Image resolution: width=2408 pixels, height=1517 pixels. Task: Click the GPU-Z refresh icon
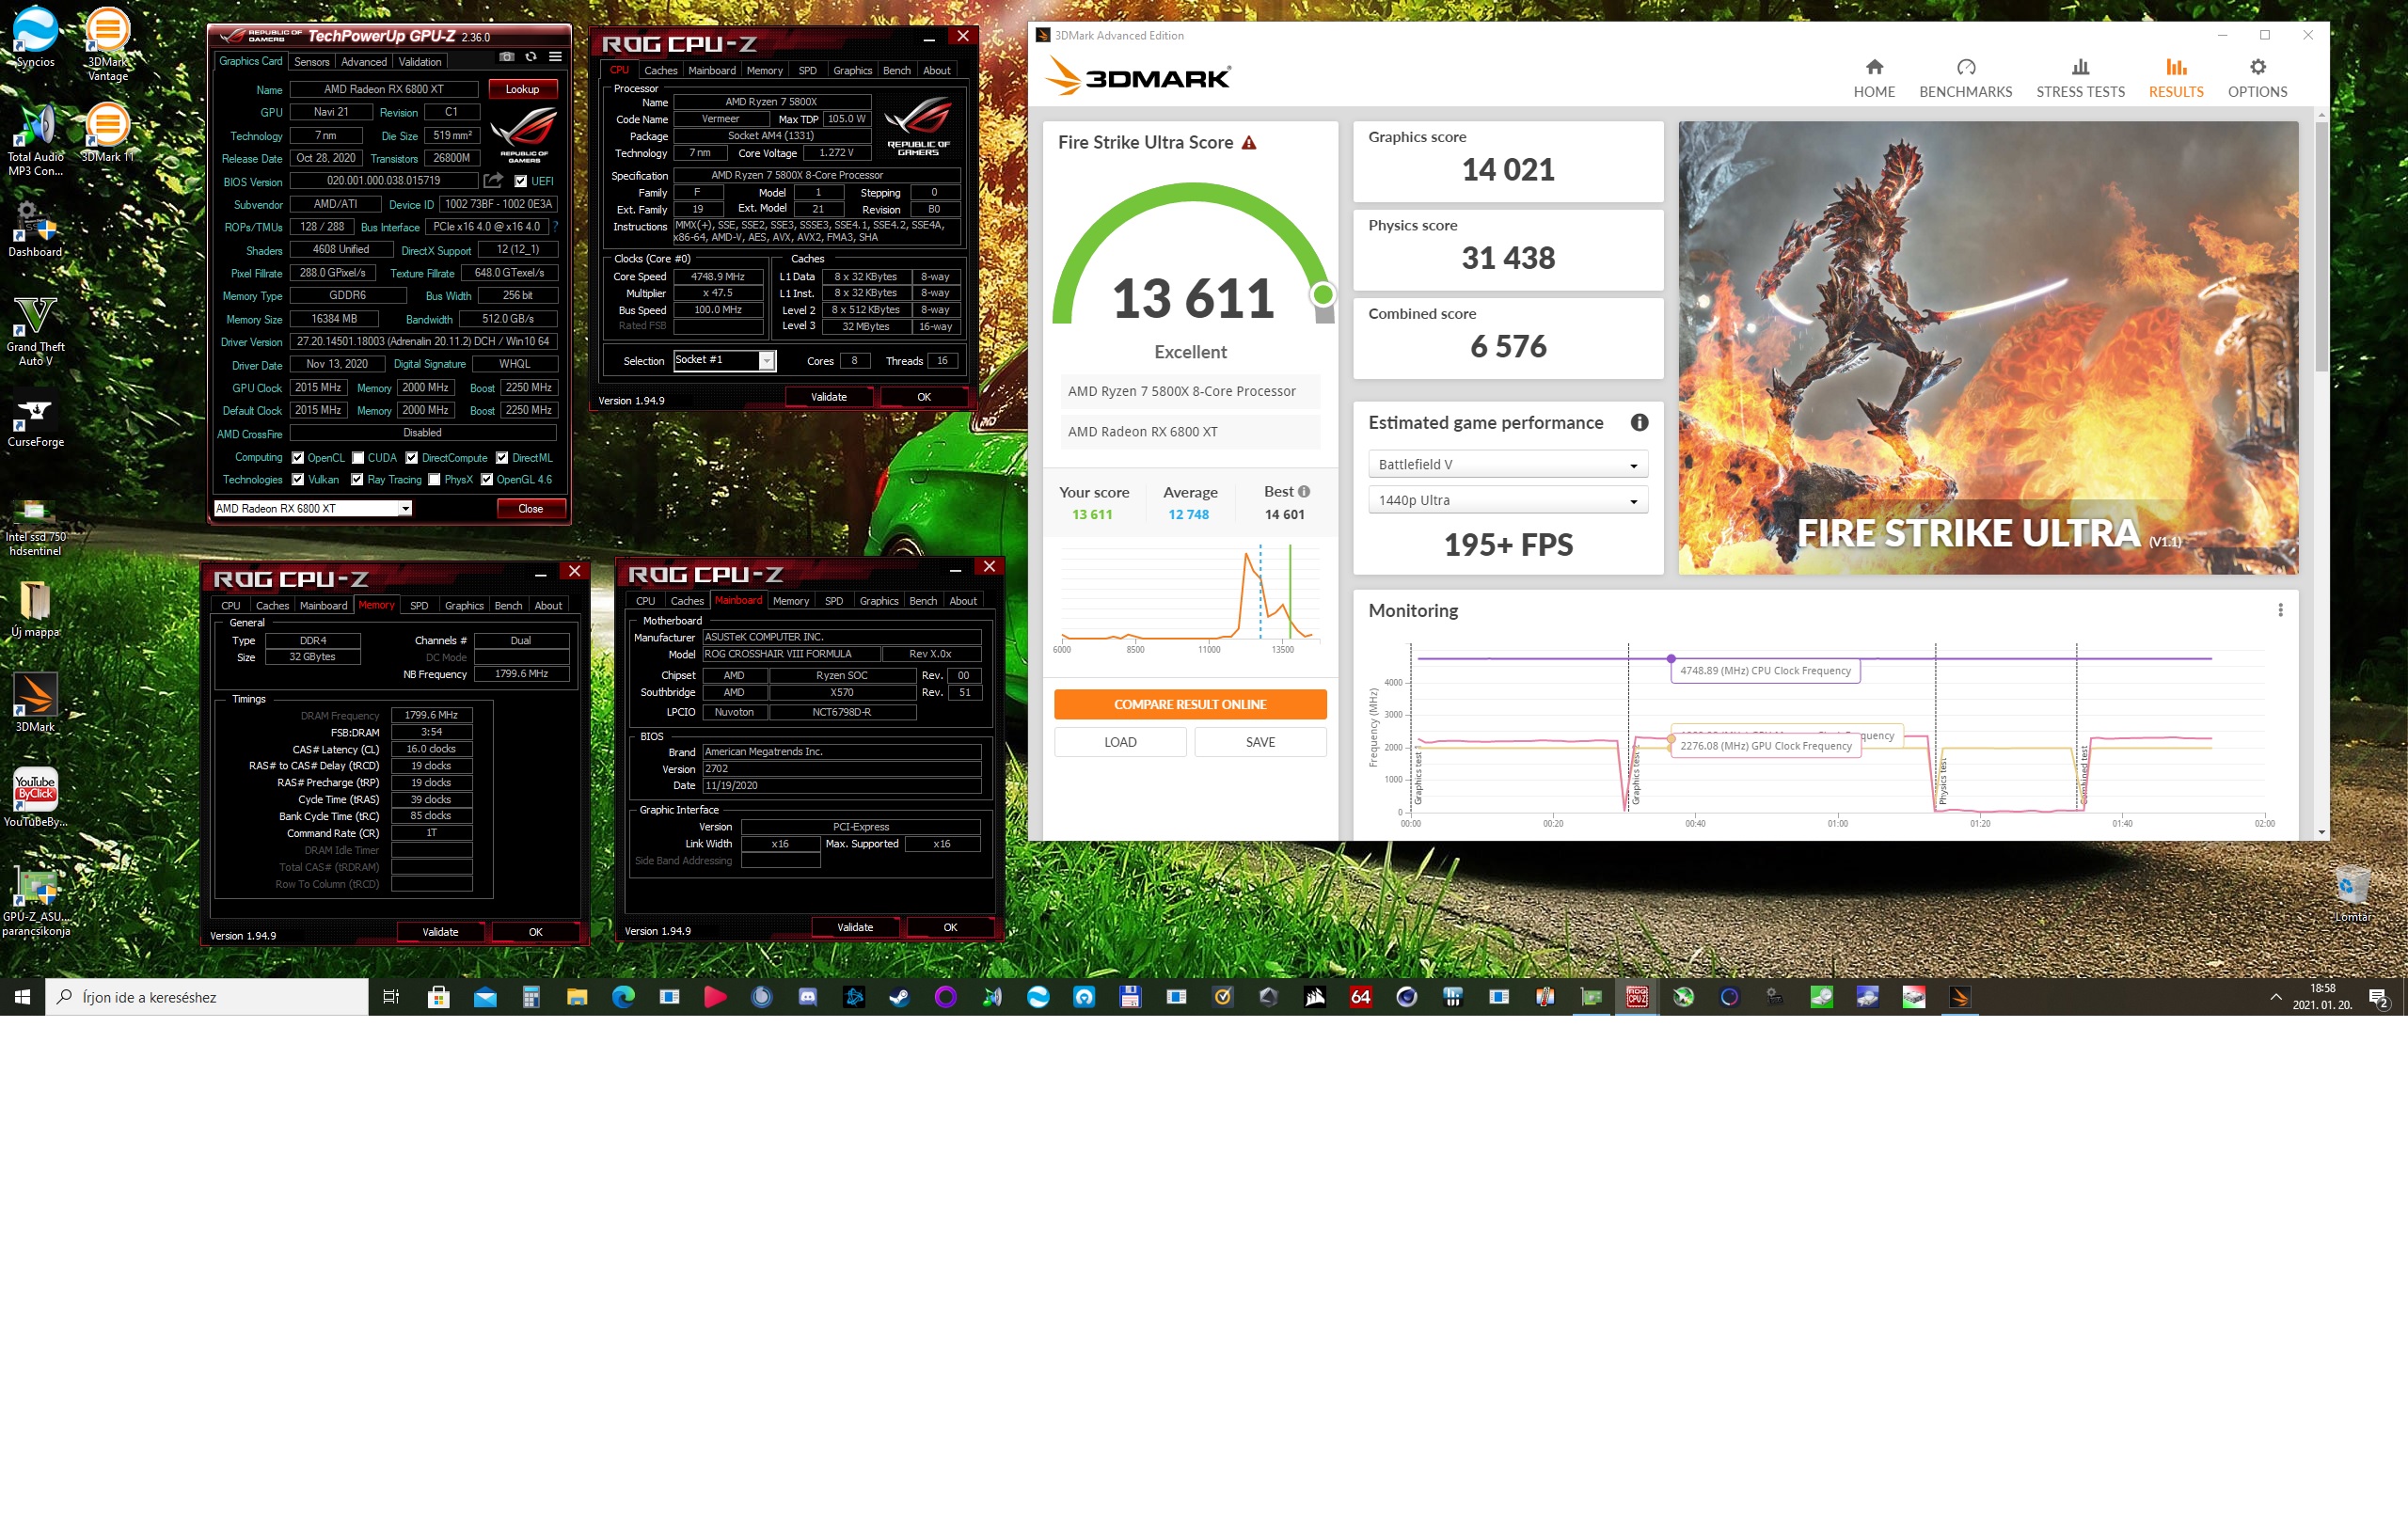531,57
